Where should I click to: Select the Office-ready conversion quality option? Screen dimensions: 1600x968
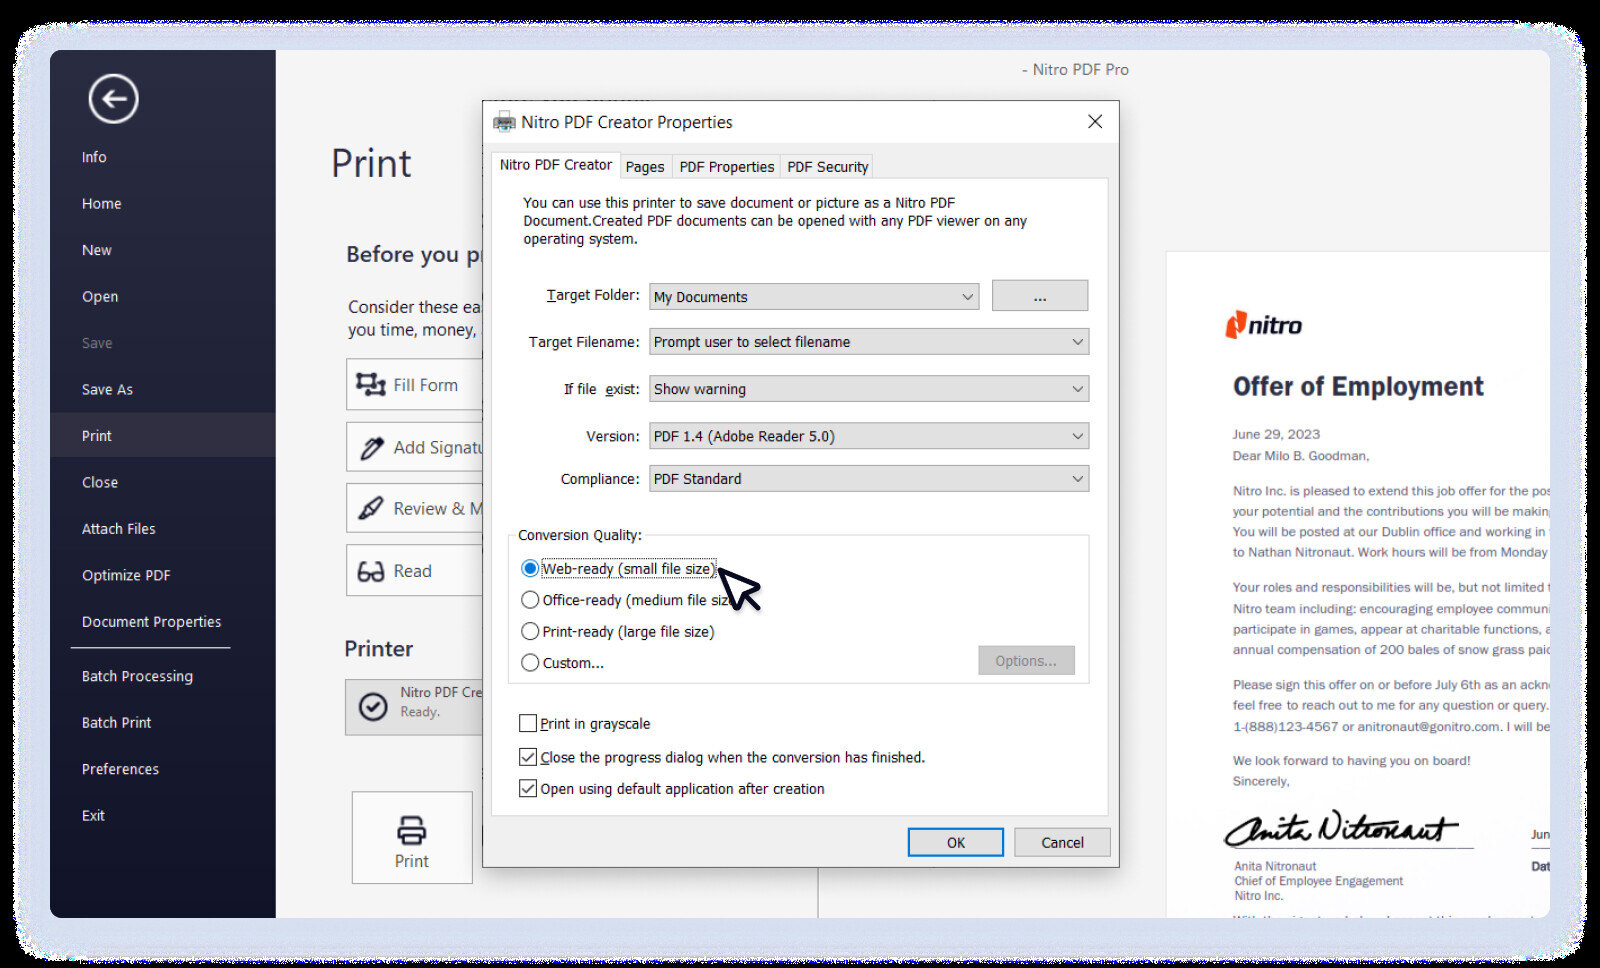530,600
